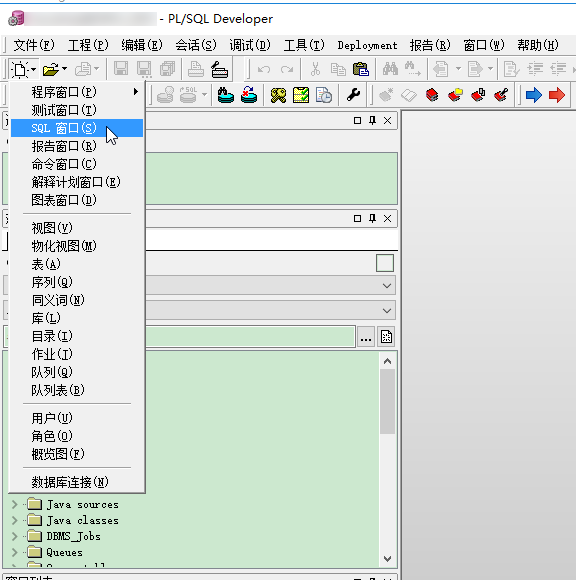Image resolution: width=576 pixels, height=580 pixels.
Task: Close the lower docked panel
Action: tap(387, 219)
